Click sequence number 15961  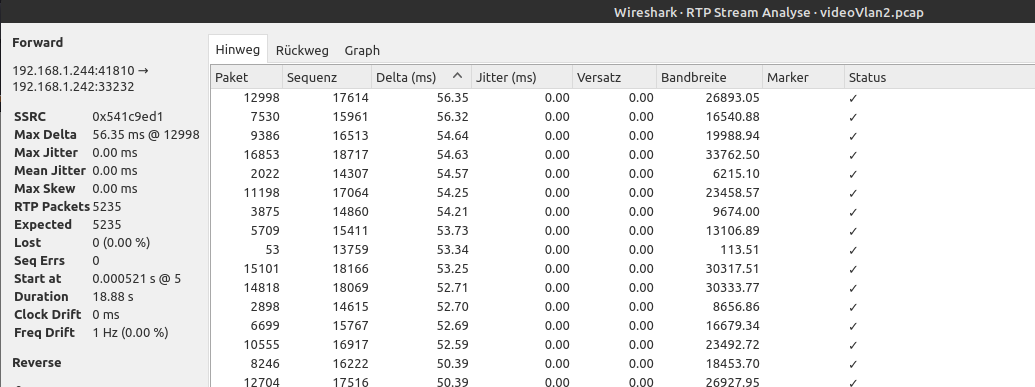coord(350,117)
